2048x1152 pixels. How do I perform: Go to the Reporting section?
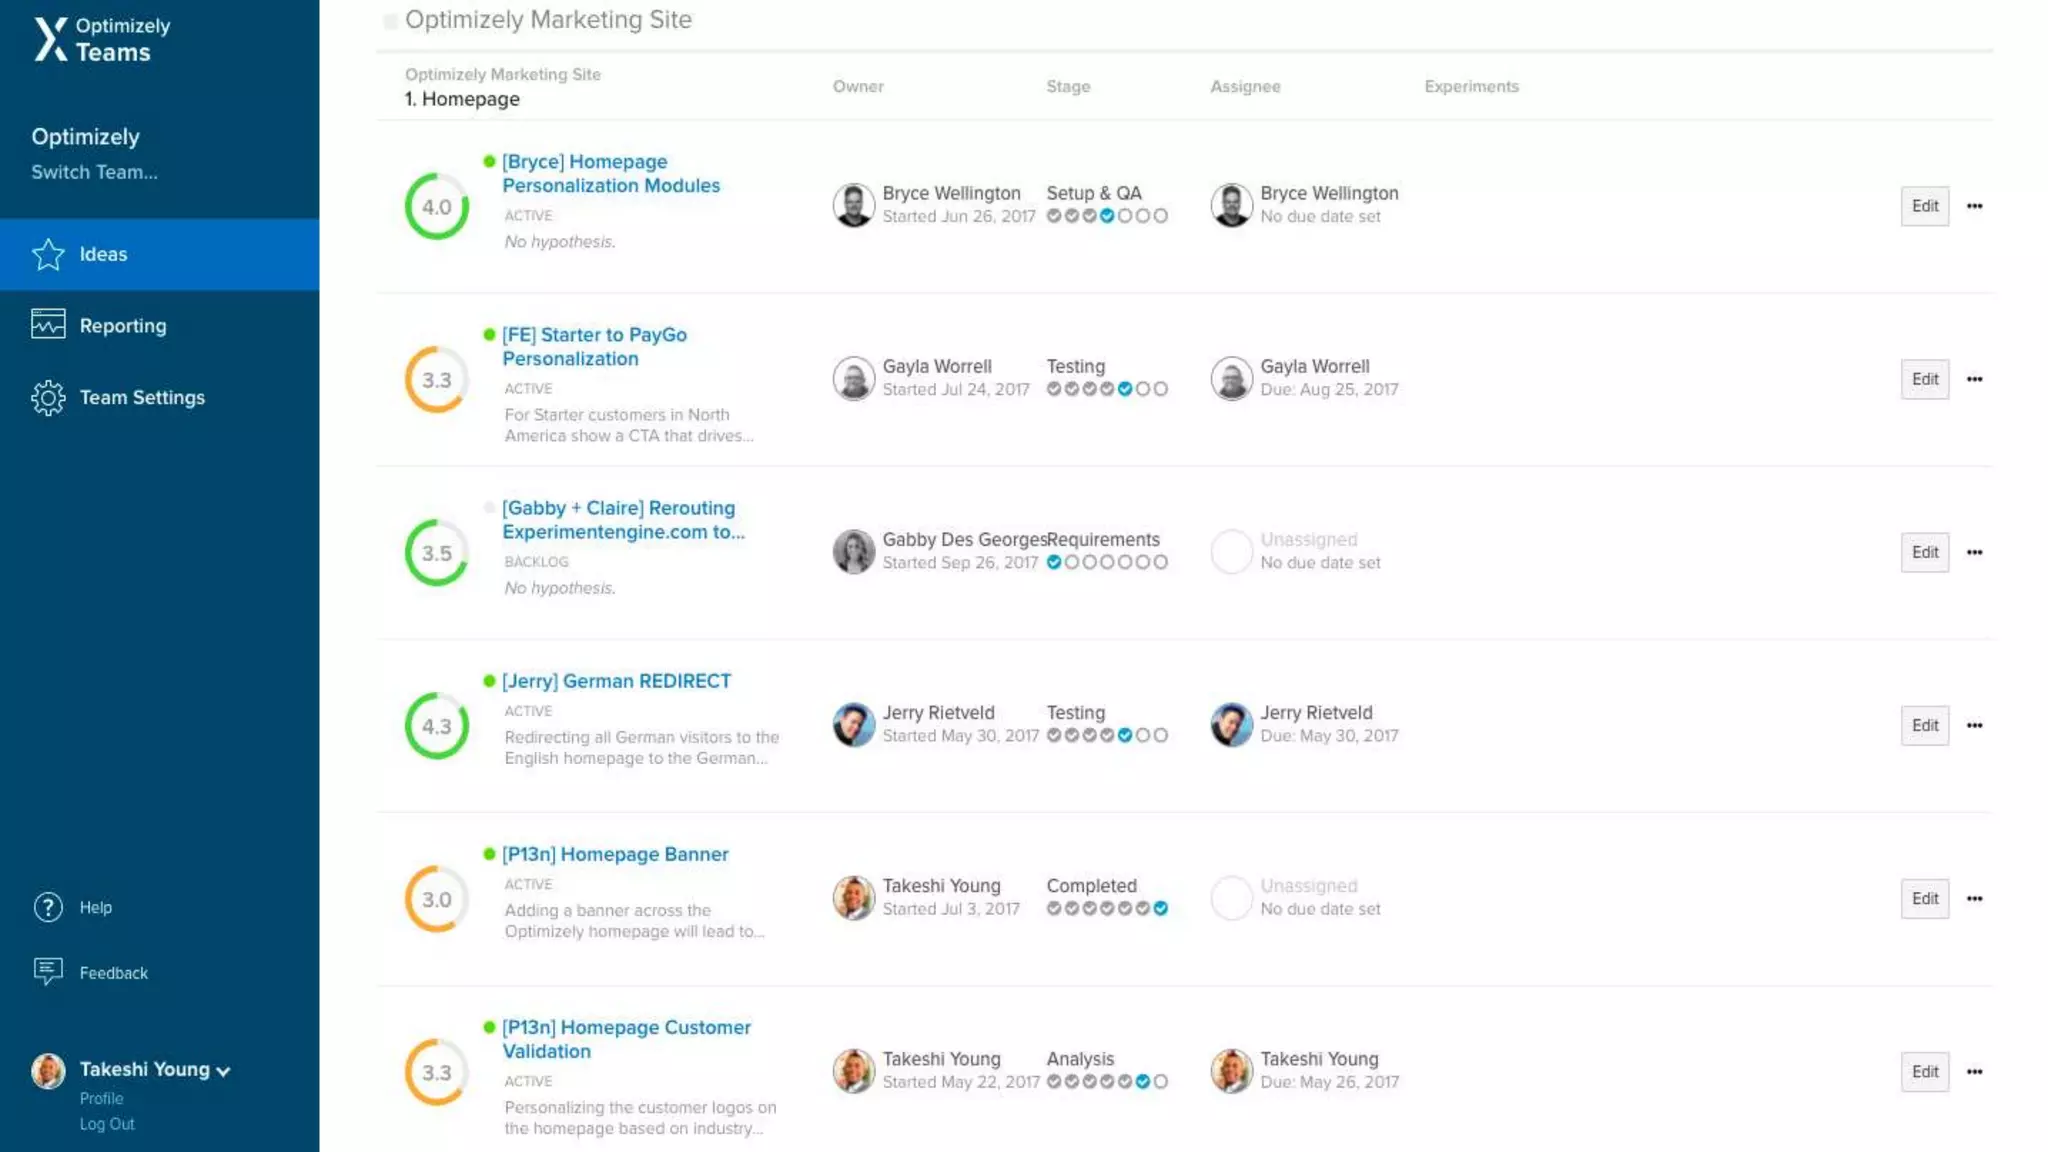(123, 326)
